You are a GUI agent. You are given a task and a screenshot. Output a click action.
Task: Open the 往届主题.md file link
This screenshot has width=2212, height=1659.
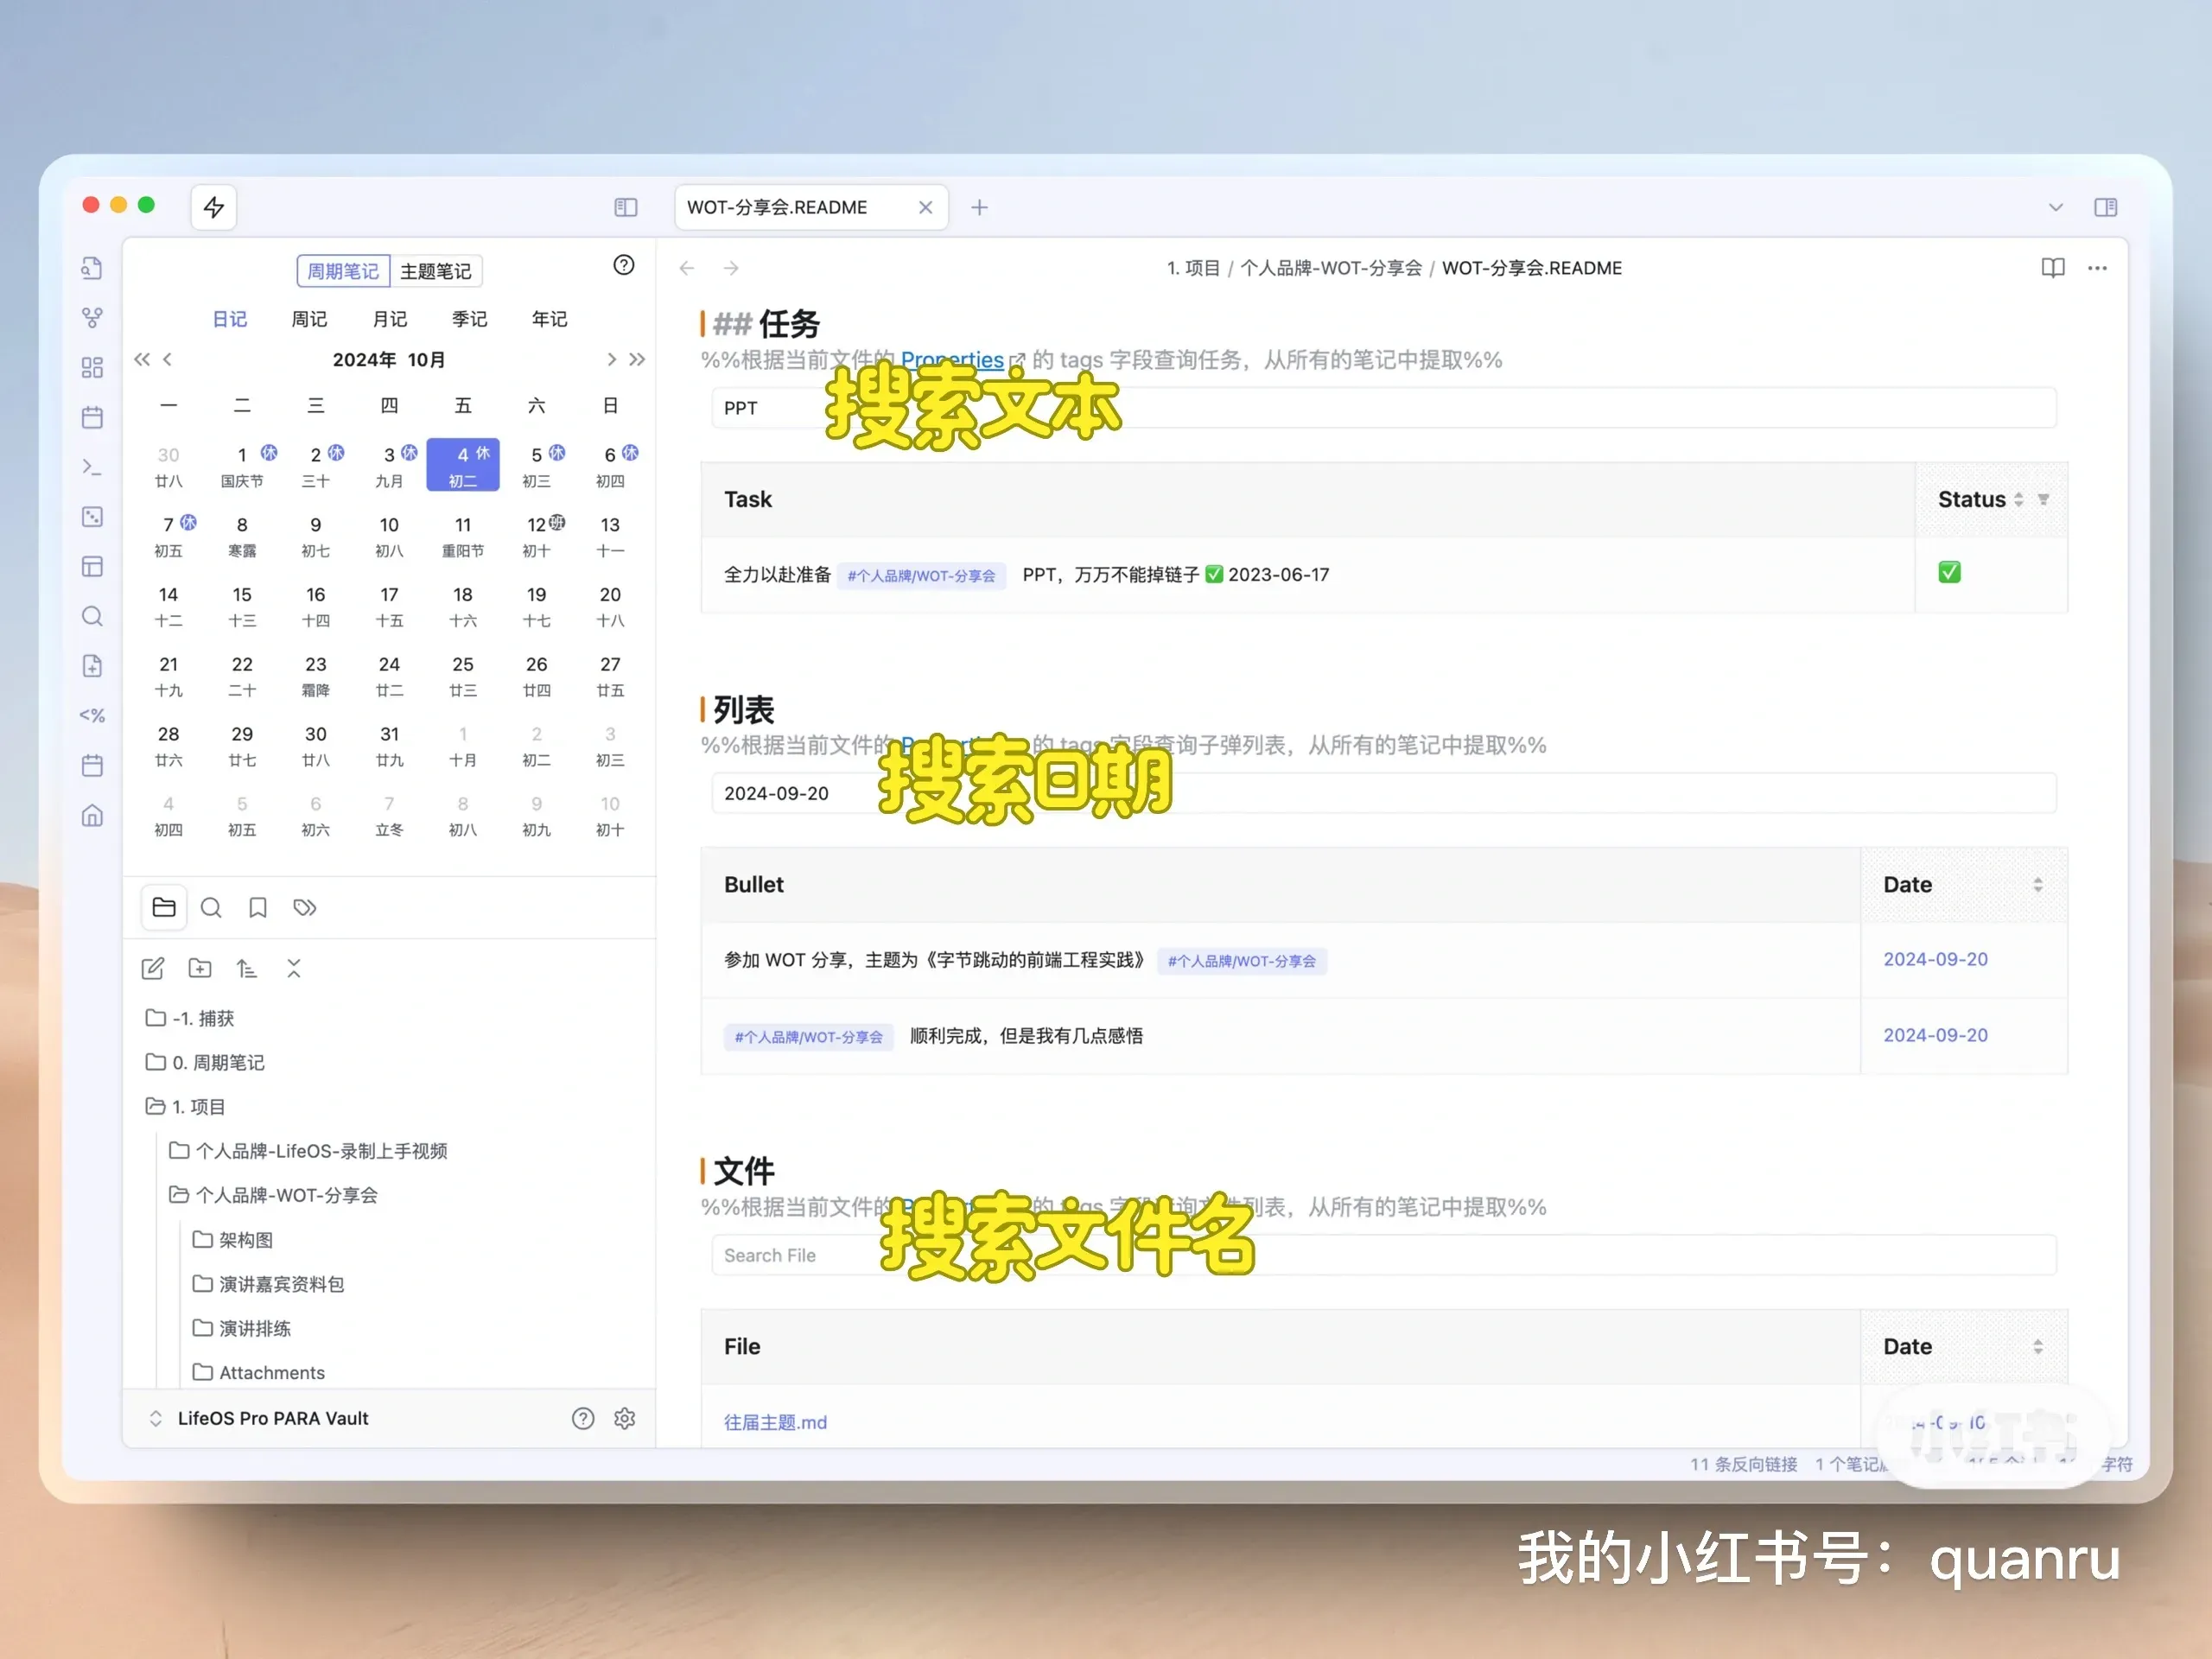click(775, 1422)
